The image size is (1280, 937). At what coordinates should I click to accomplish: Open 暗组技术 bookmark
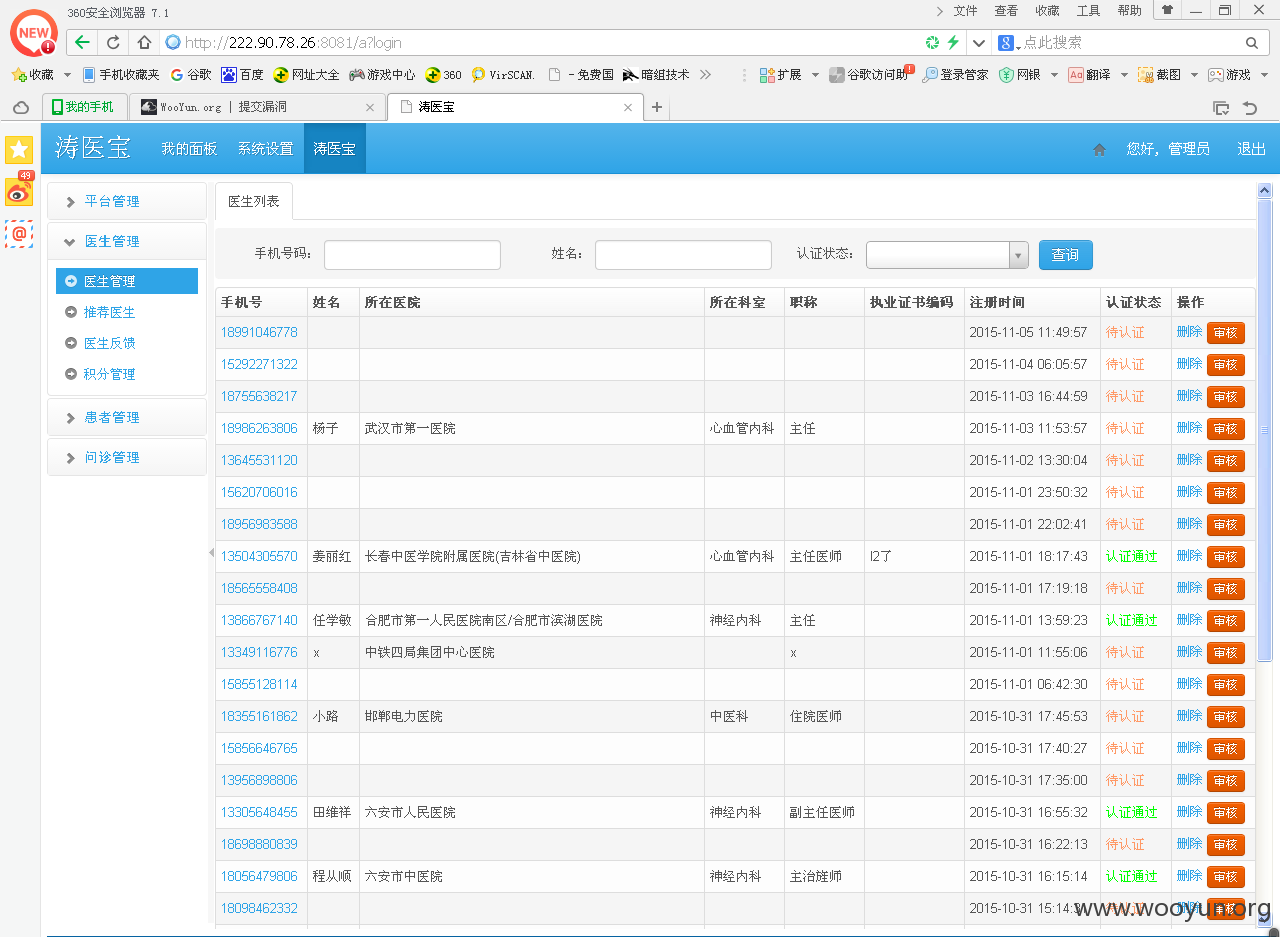coord(656,75)
